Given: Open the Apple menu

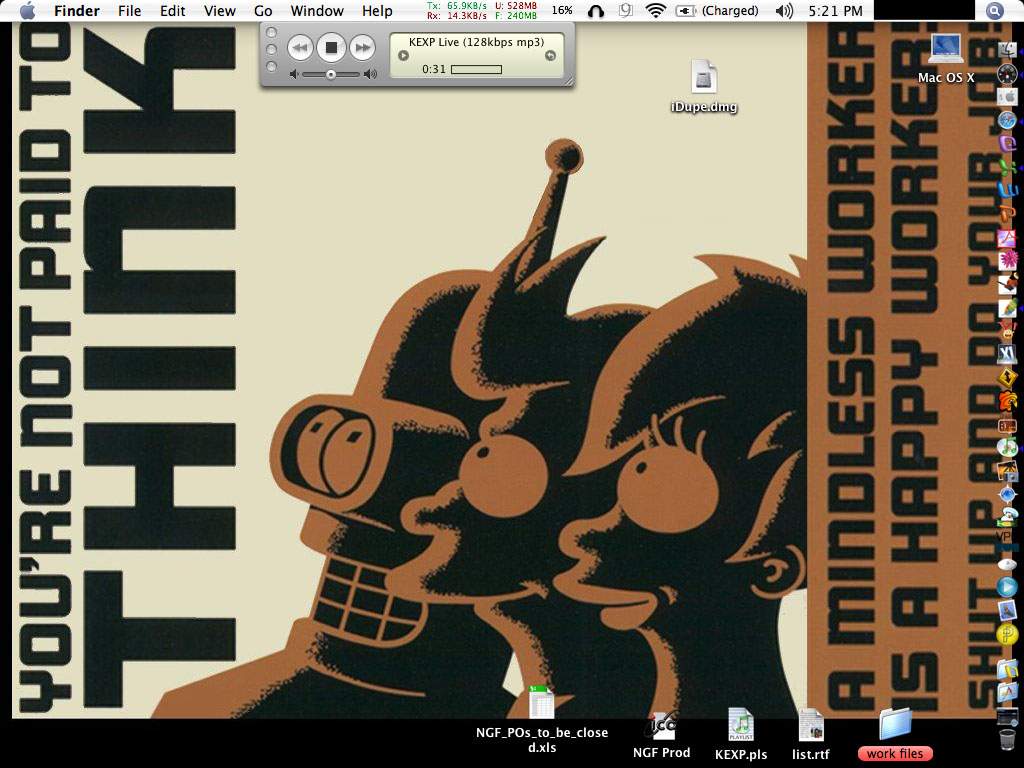Looking at the screenshot, I should pos(27,11).
